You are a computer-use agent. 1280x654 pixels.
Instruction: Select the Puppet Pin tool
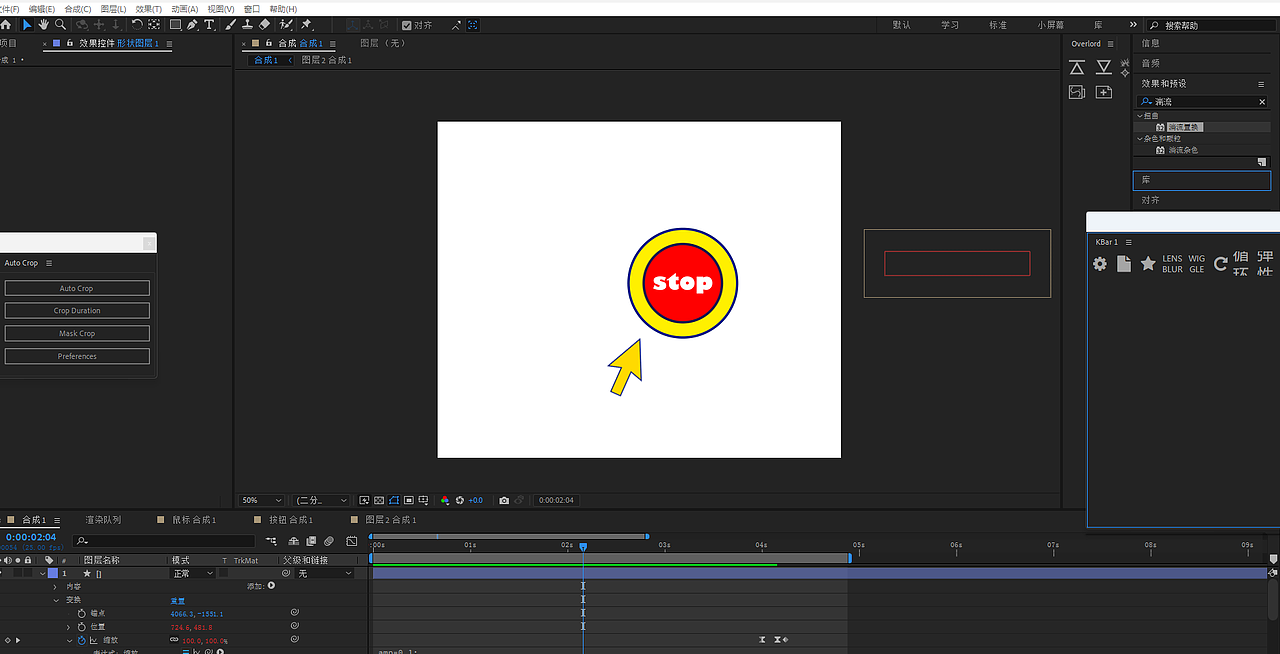306,24
